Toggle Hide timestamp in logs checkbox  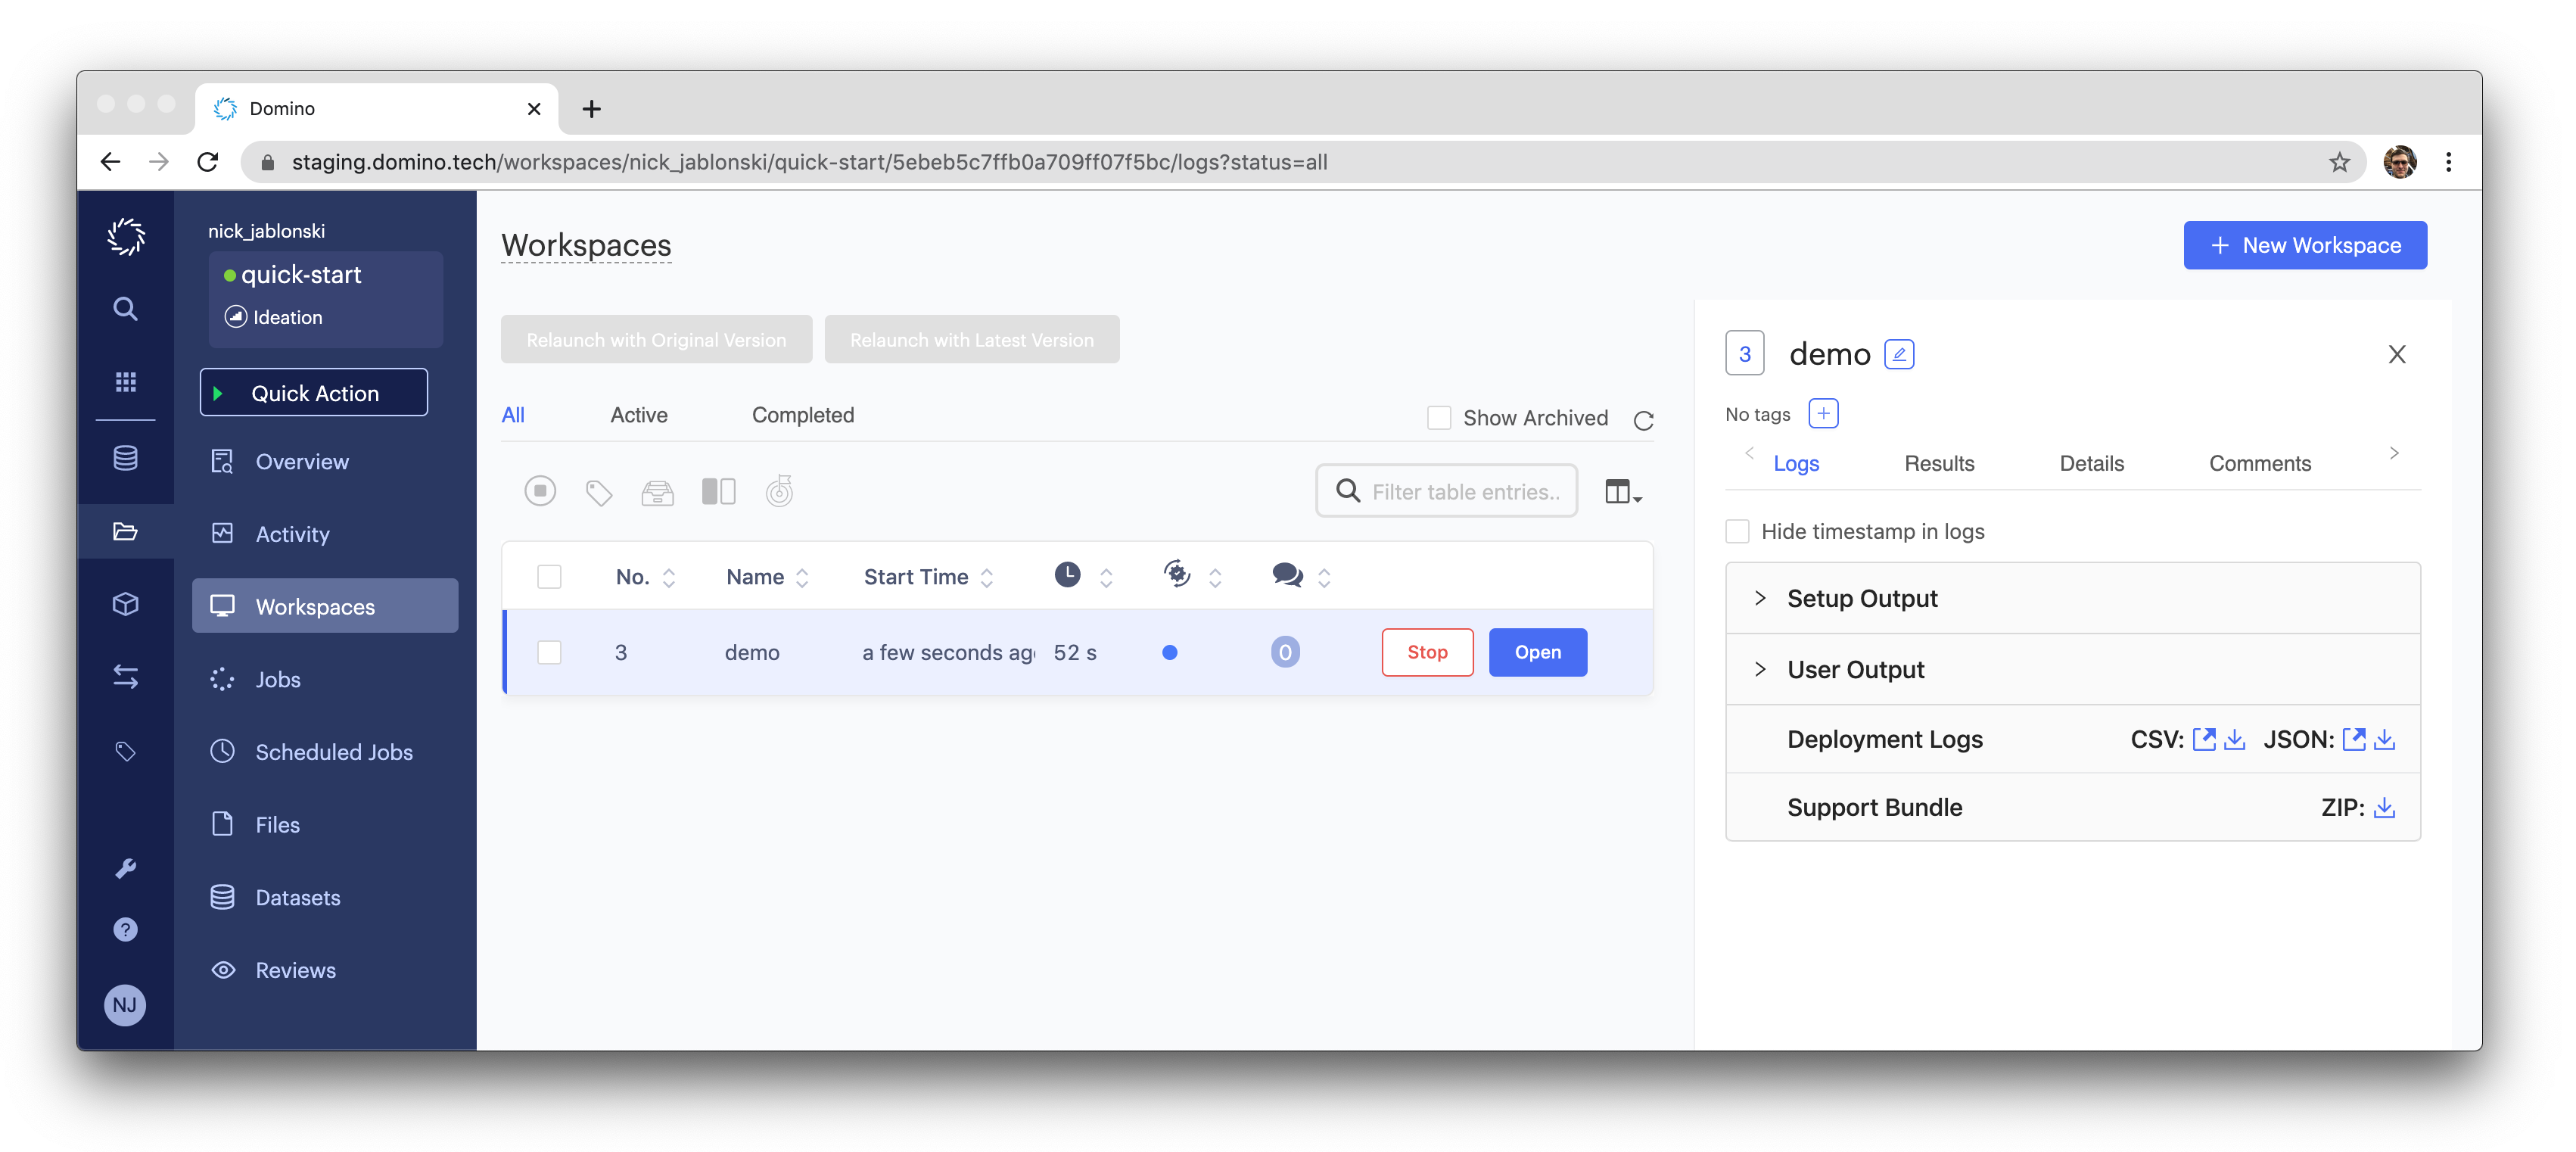point(1738,531)
